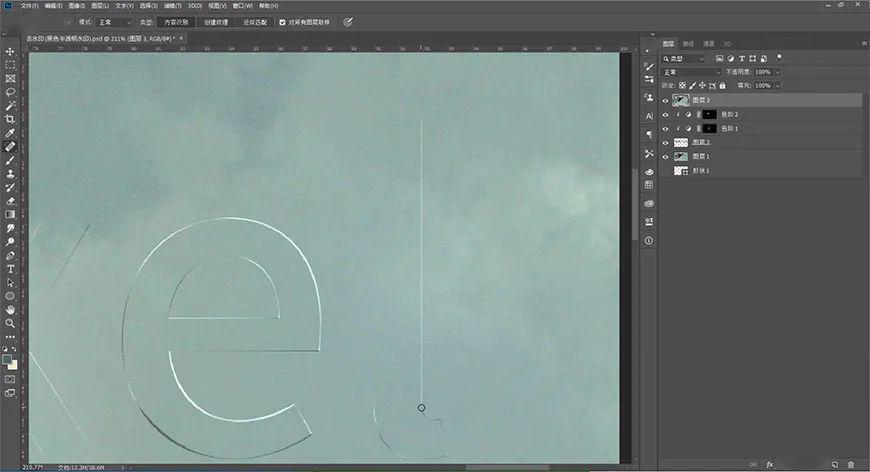The width and height of the screenshot is (870, 472).
Task: Select the 内容识别 content-aware type button
Action: pos(176,22)
